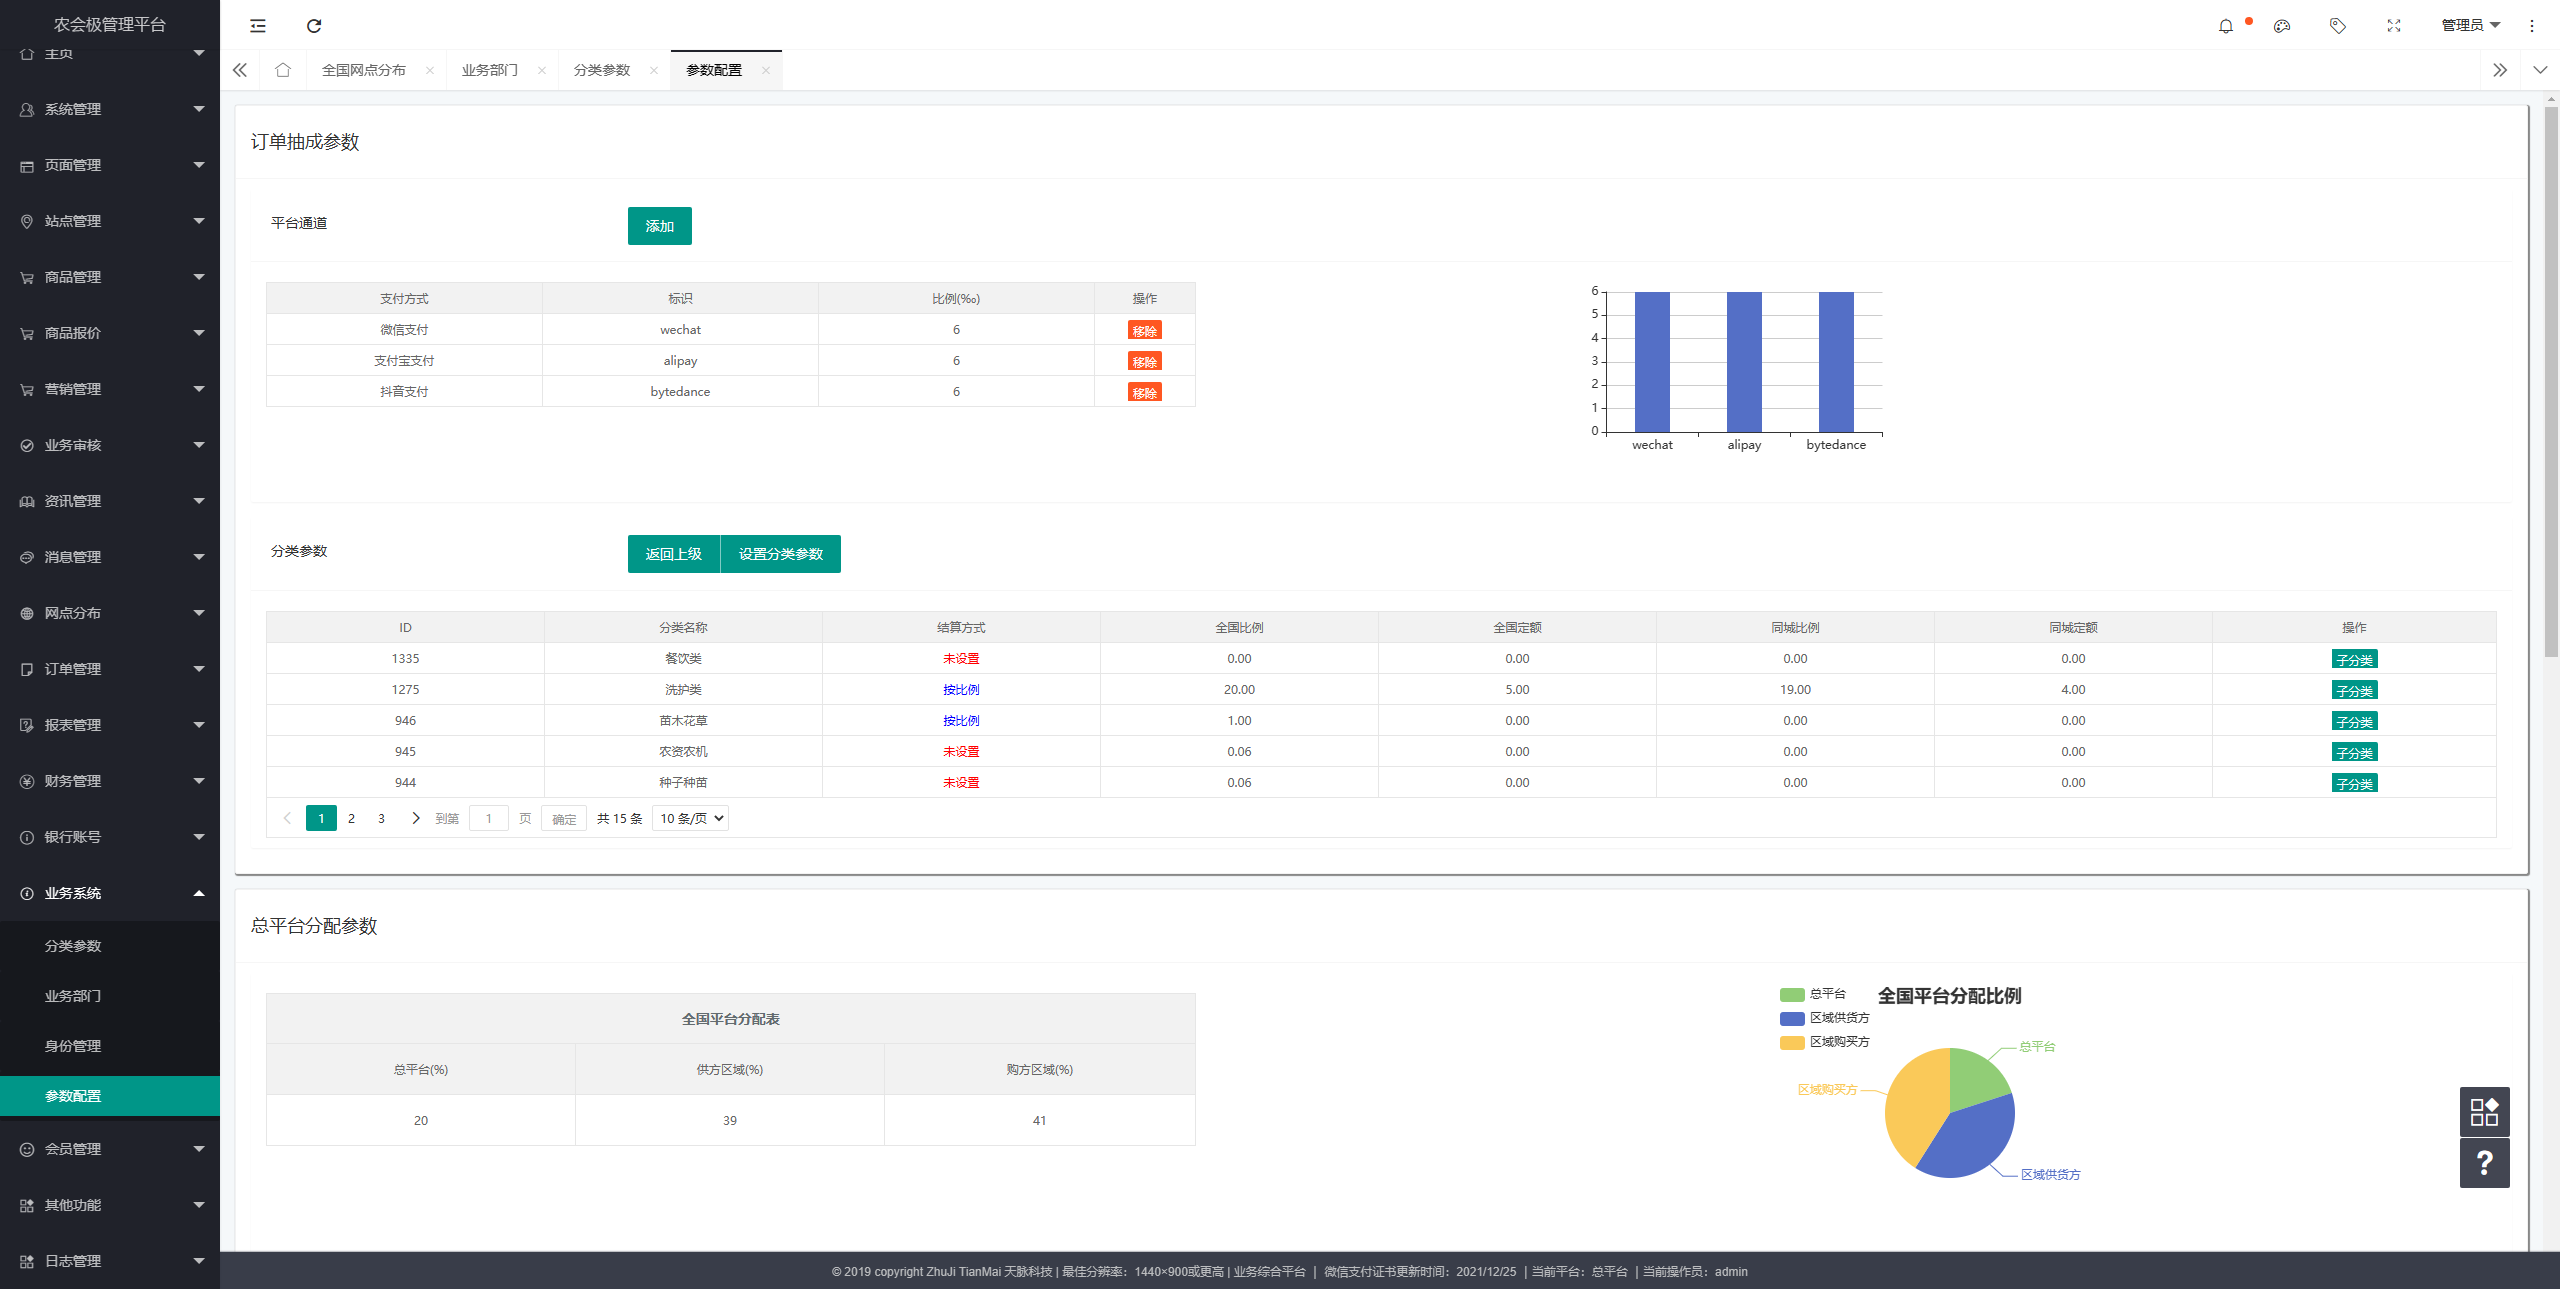Go to home tab icon
The image size is (2560, 1289).
coord(283,70)
